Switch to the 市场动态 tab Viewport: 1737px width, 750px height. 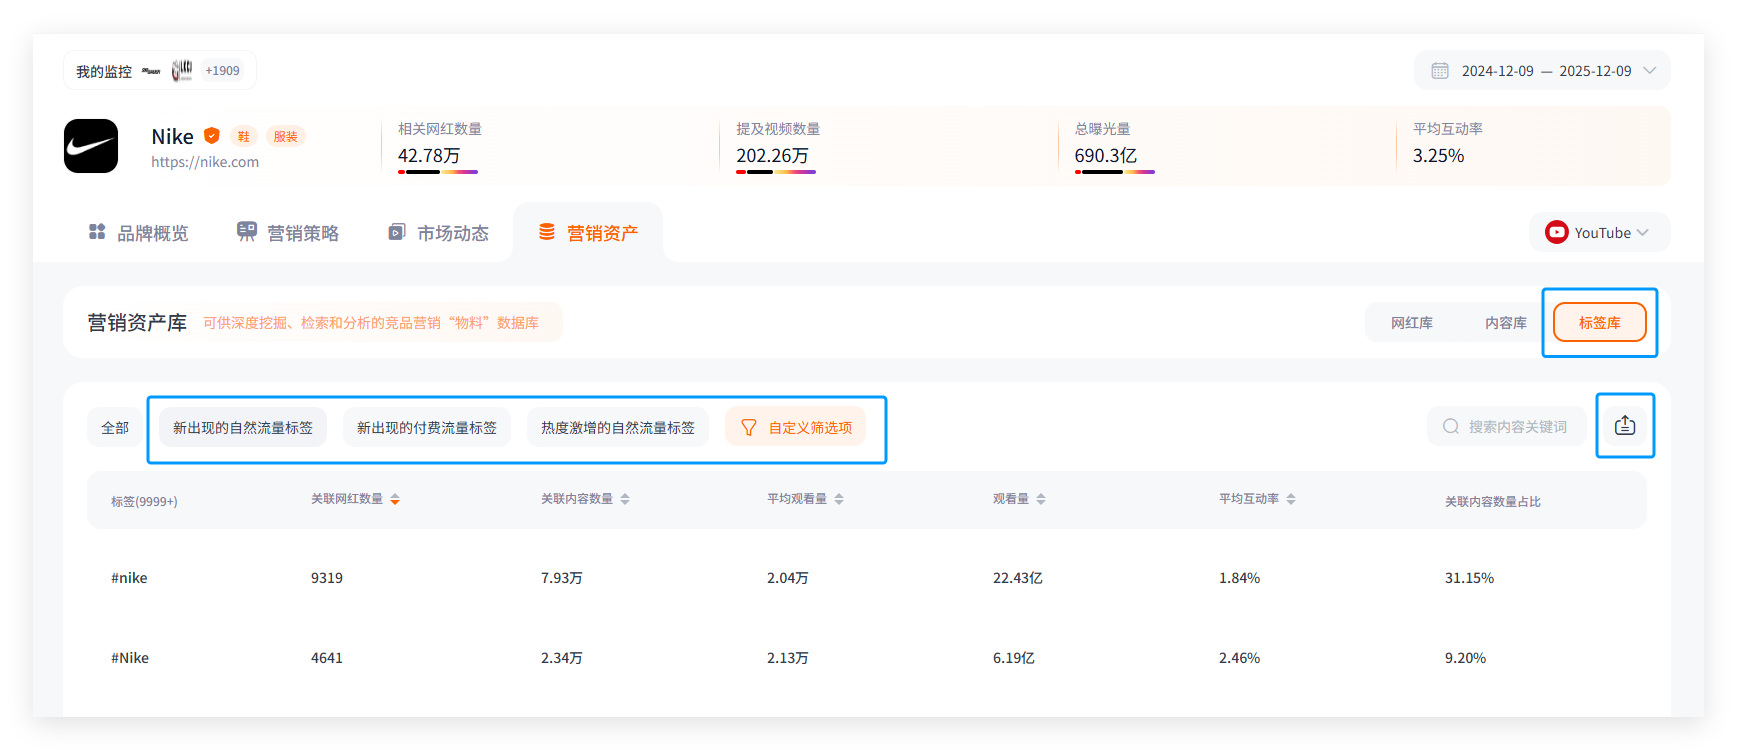click(439, 233)
